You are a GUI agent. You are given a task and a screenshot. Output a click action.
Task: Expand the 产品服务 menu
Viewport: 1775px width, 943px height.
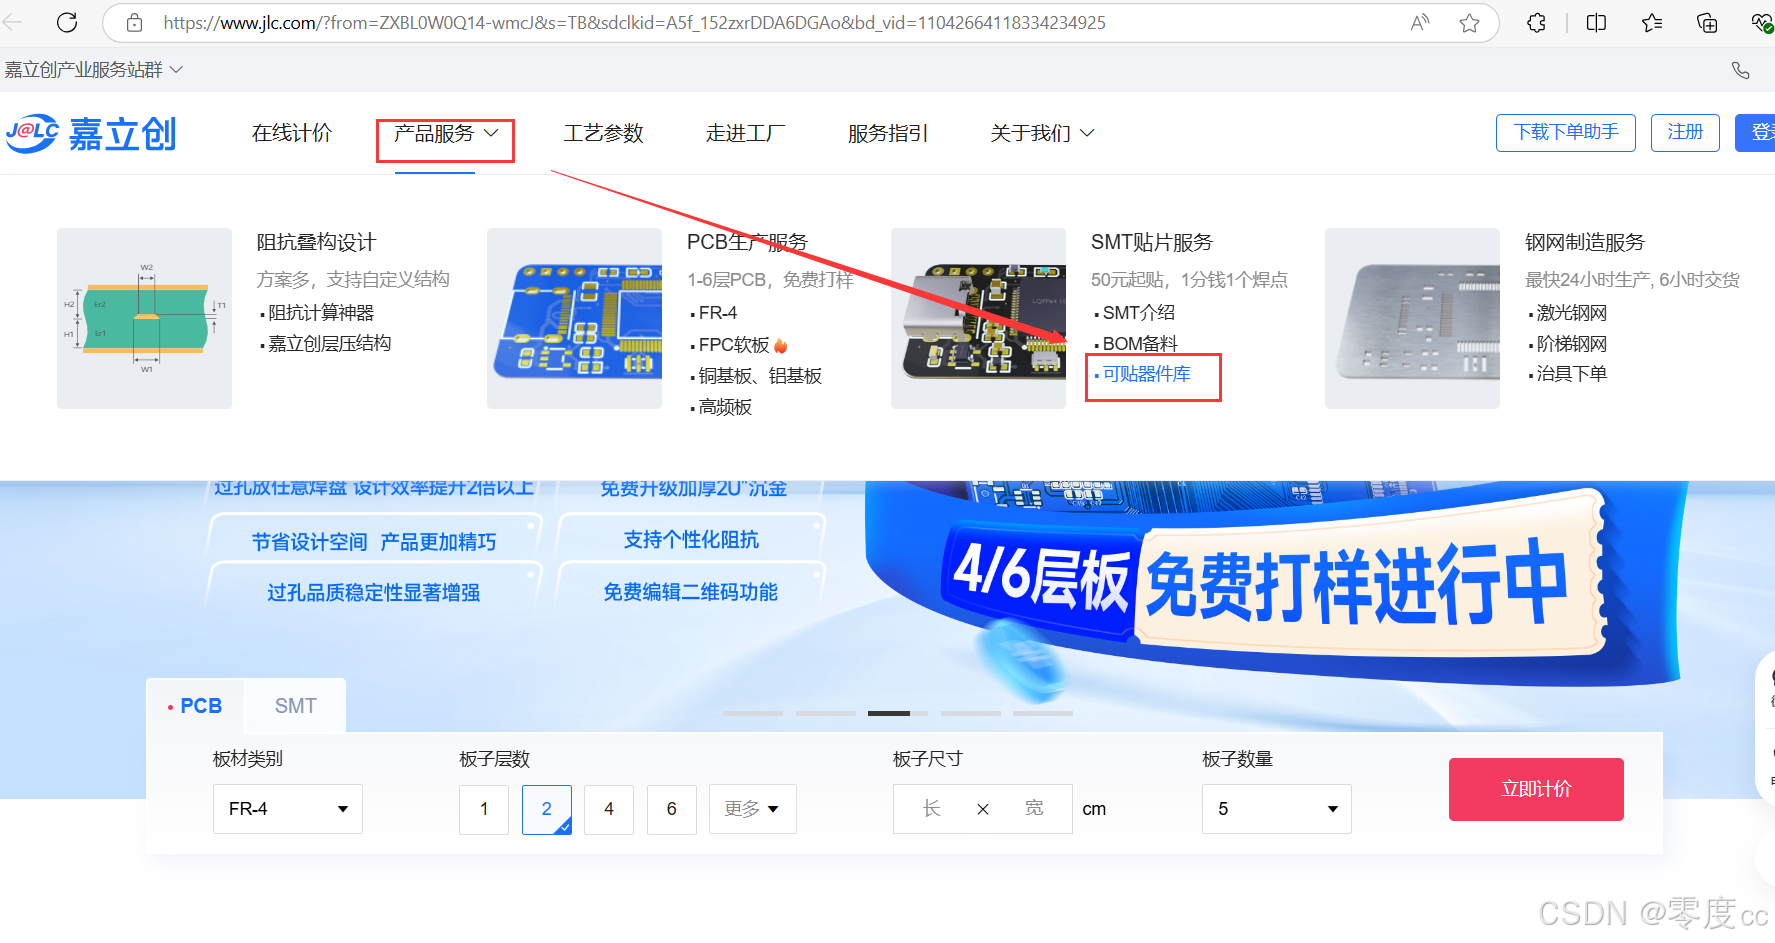point(446,133)
